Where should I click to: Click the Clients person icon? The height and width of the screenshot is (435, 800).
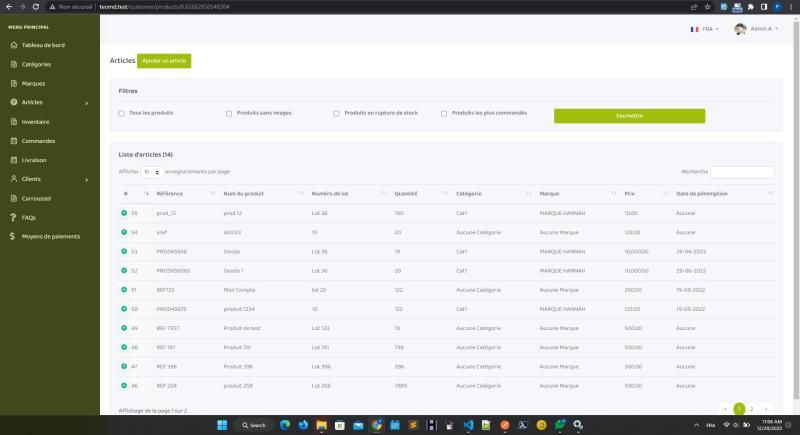[14, 178]
